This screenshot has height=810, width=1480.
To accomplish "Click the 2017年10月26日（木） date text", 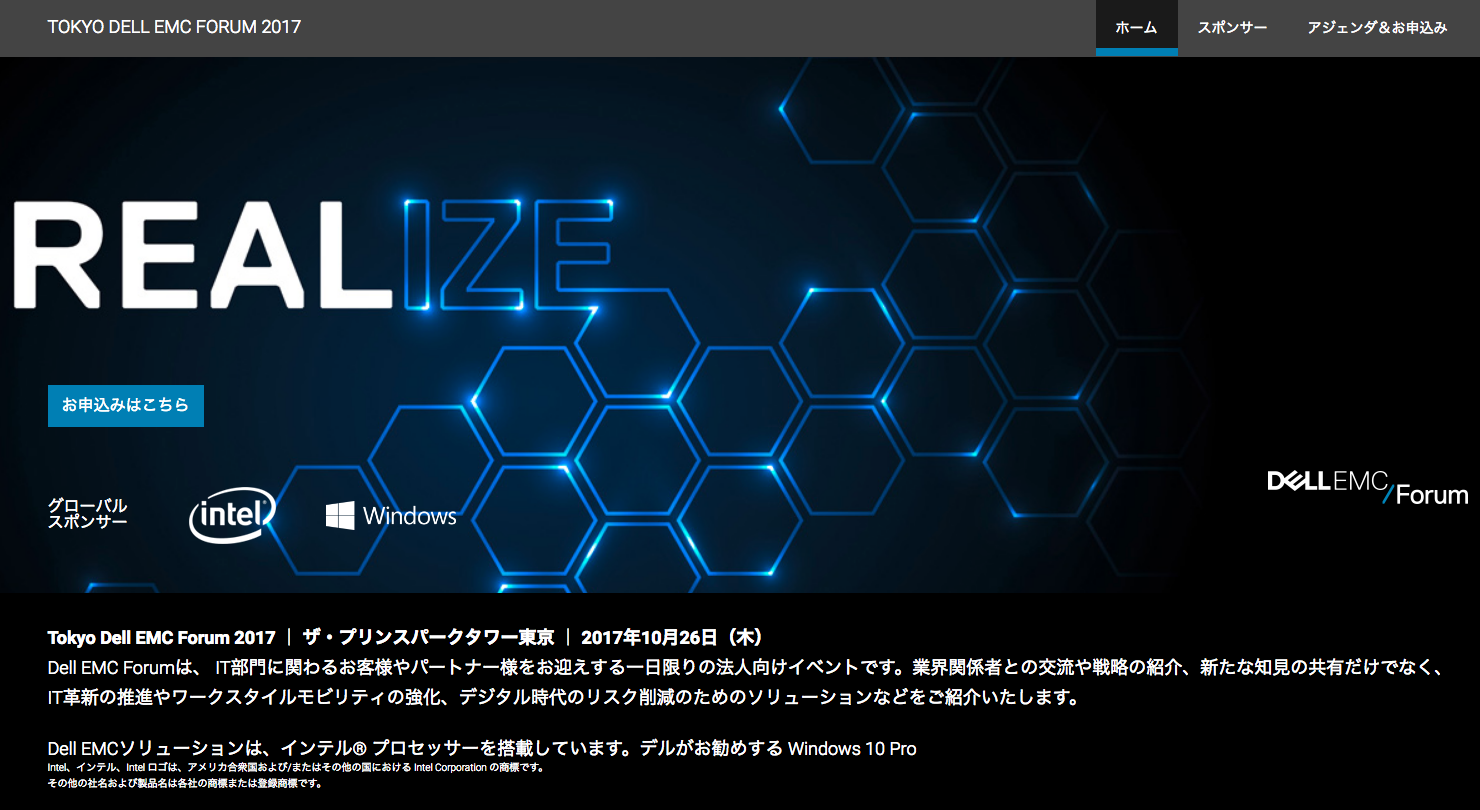I will pyautogui.click(x=672, y=637).
